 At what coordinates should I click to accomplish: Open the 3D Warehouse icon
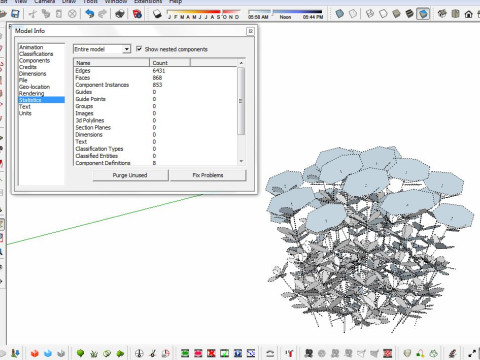[x=442, y=14]
